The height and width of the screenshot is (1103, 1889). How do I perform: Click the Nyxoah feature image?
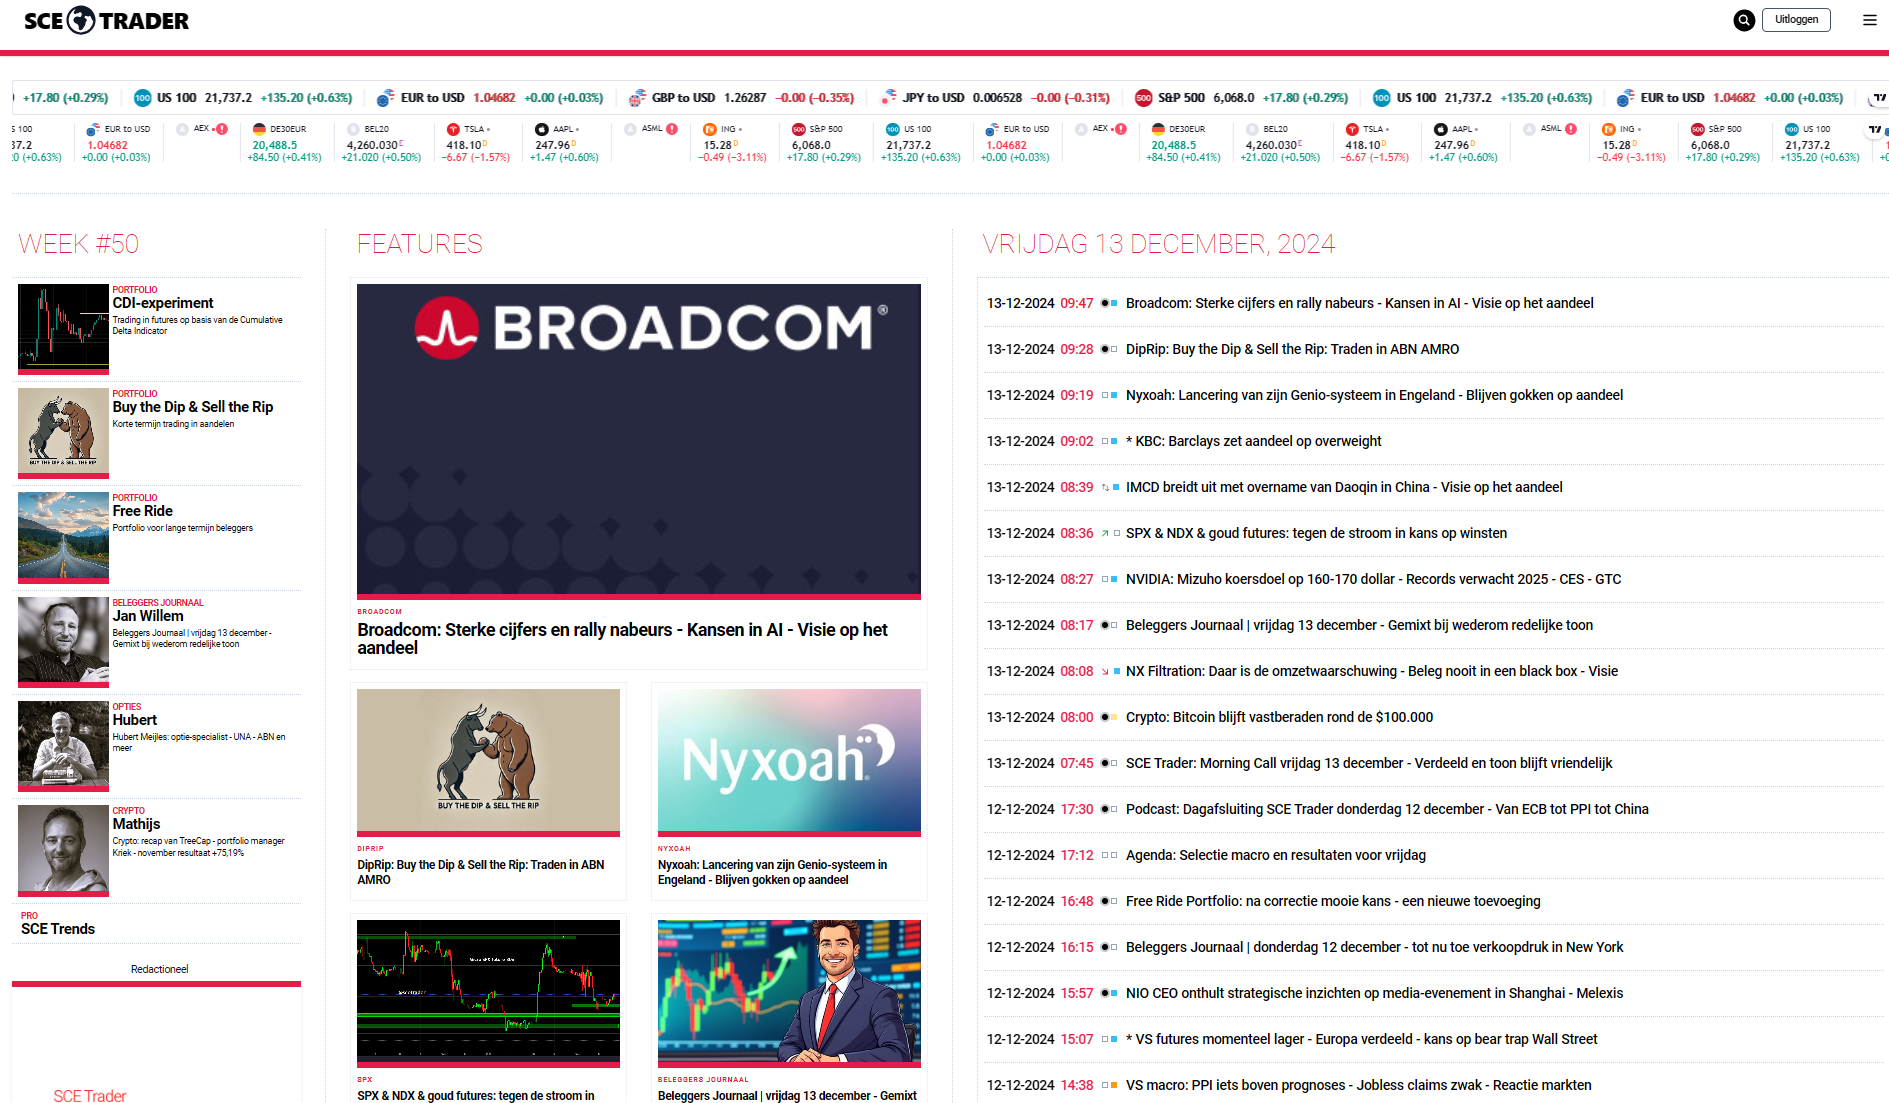[x=789, y=762]
